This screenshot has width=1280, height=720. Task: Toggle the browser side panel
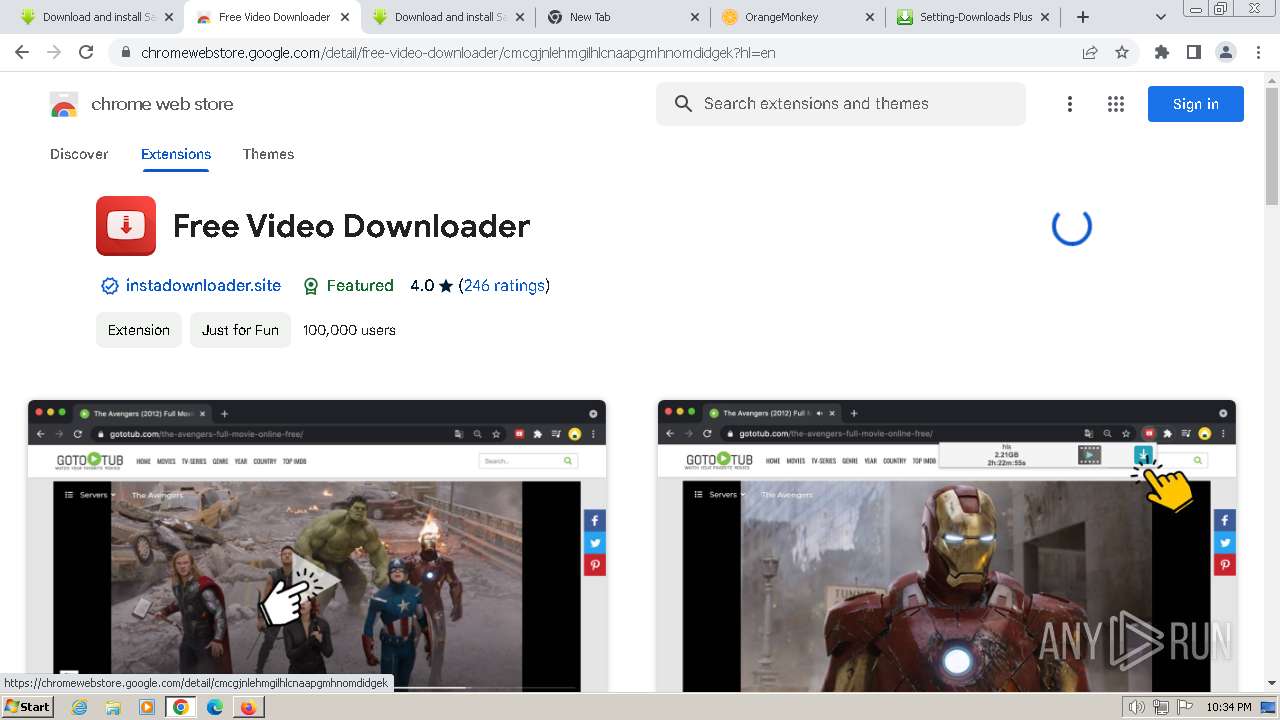1193,52
